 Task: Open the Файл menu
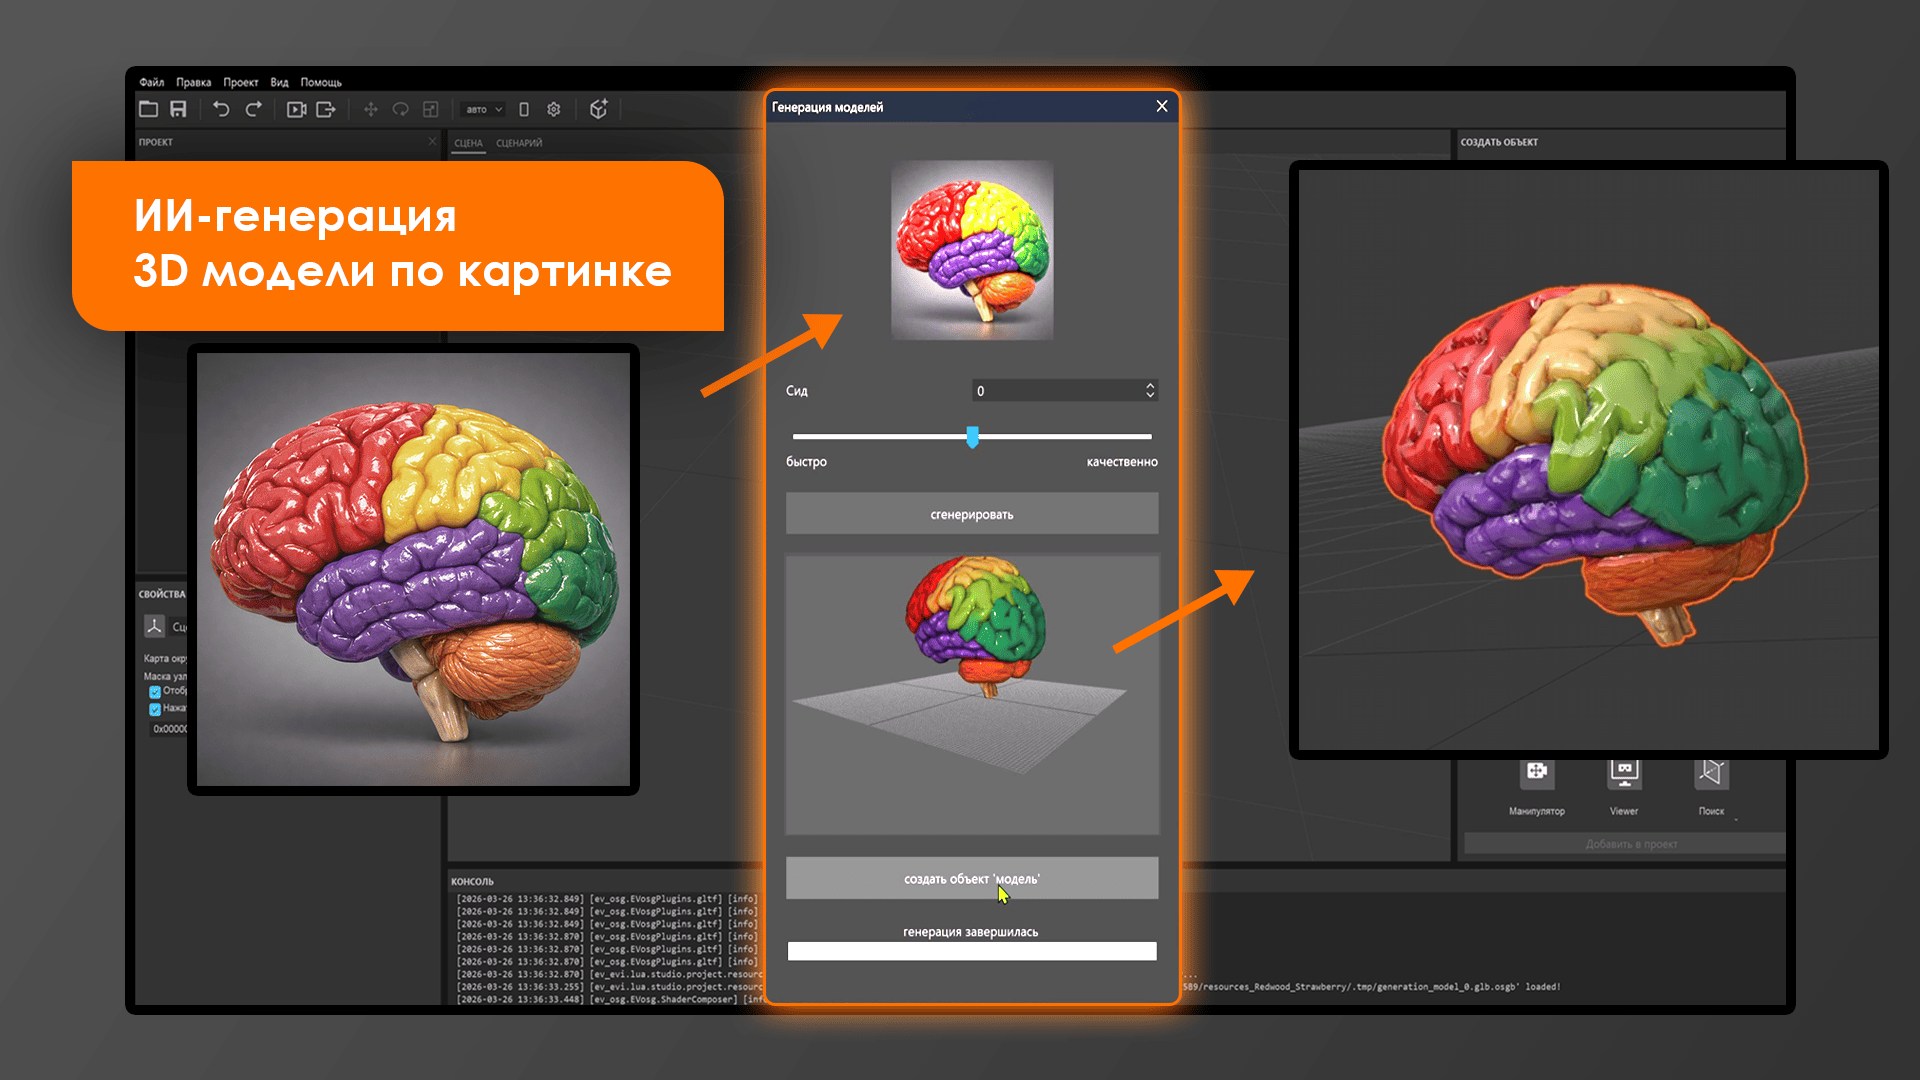pyautogui.click(x=152, y=82)
